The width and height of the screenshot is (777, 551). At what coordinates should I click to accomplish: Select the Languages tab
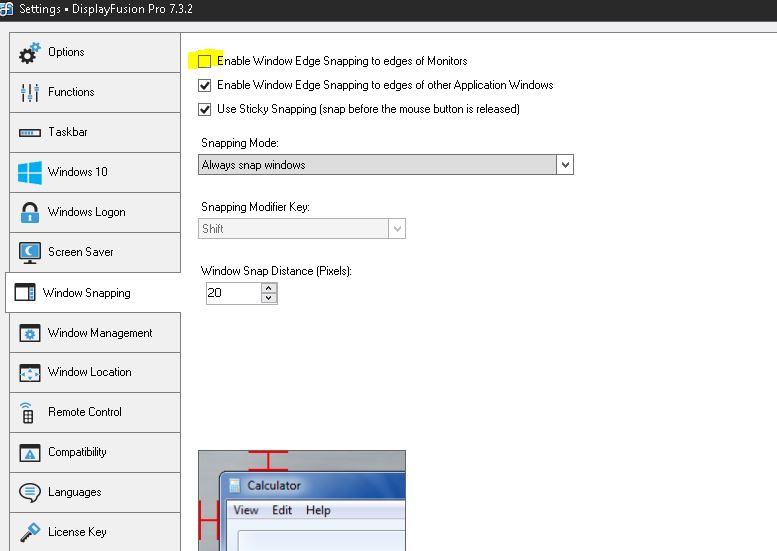pyautogui.click(x=74, y=492)
